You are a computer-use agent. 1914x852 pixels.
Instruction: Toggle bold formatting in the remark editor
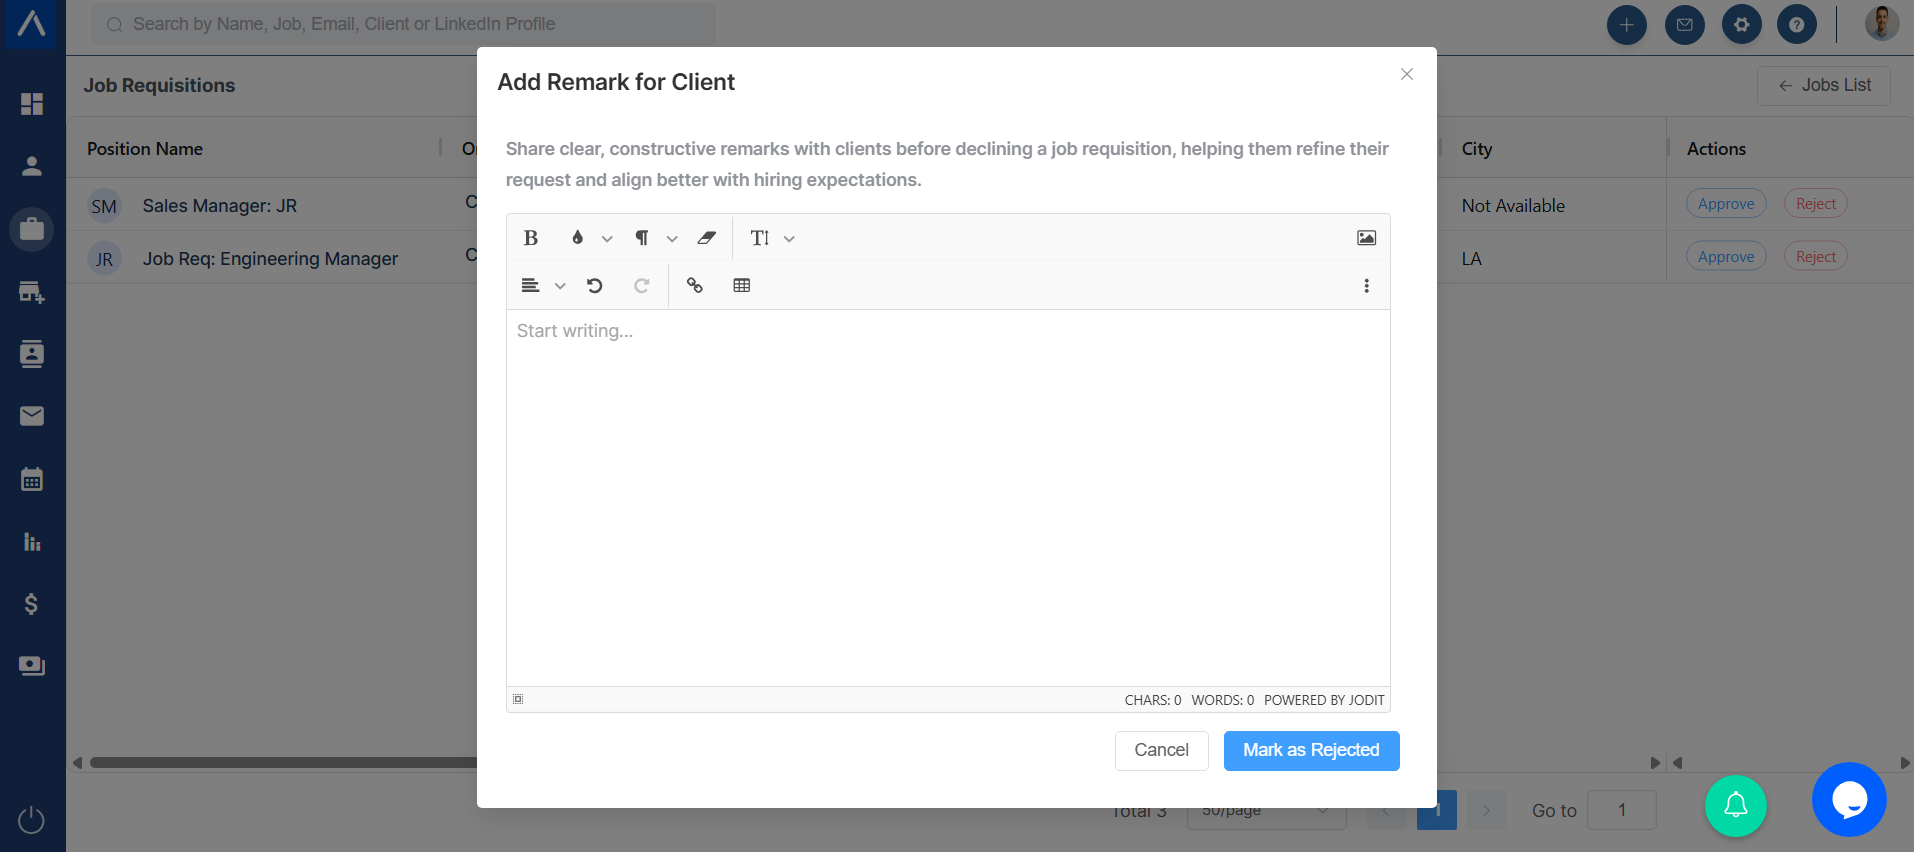point(531,238)
